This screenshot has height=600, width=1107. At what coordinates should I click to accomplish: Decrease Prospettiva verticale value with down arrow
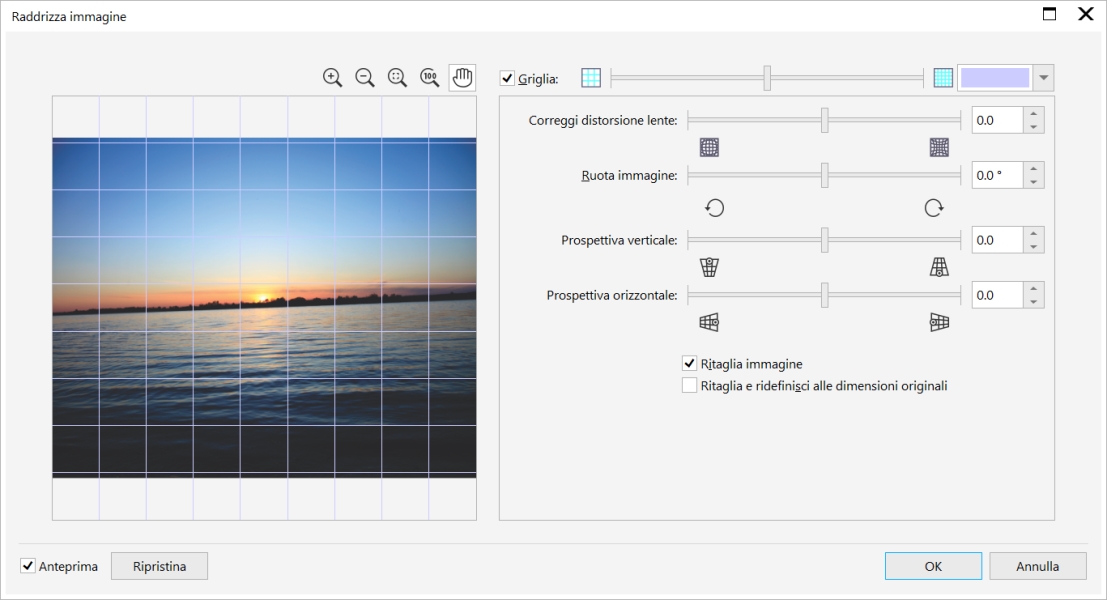pyautogui.click(x=1034, y=246)
